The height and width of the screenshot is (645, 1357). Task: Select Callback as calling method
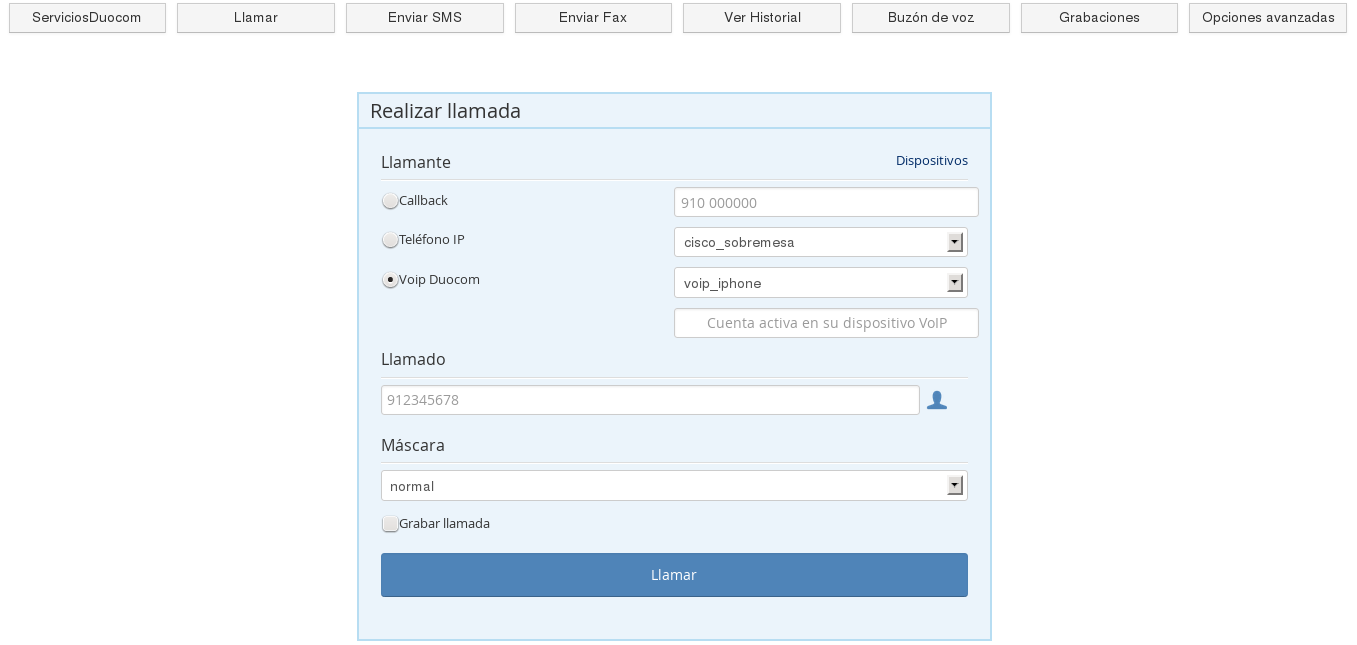(390, 200)
